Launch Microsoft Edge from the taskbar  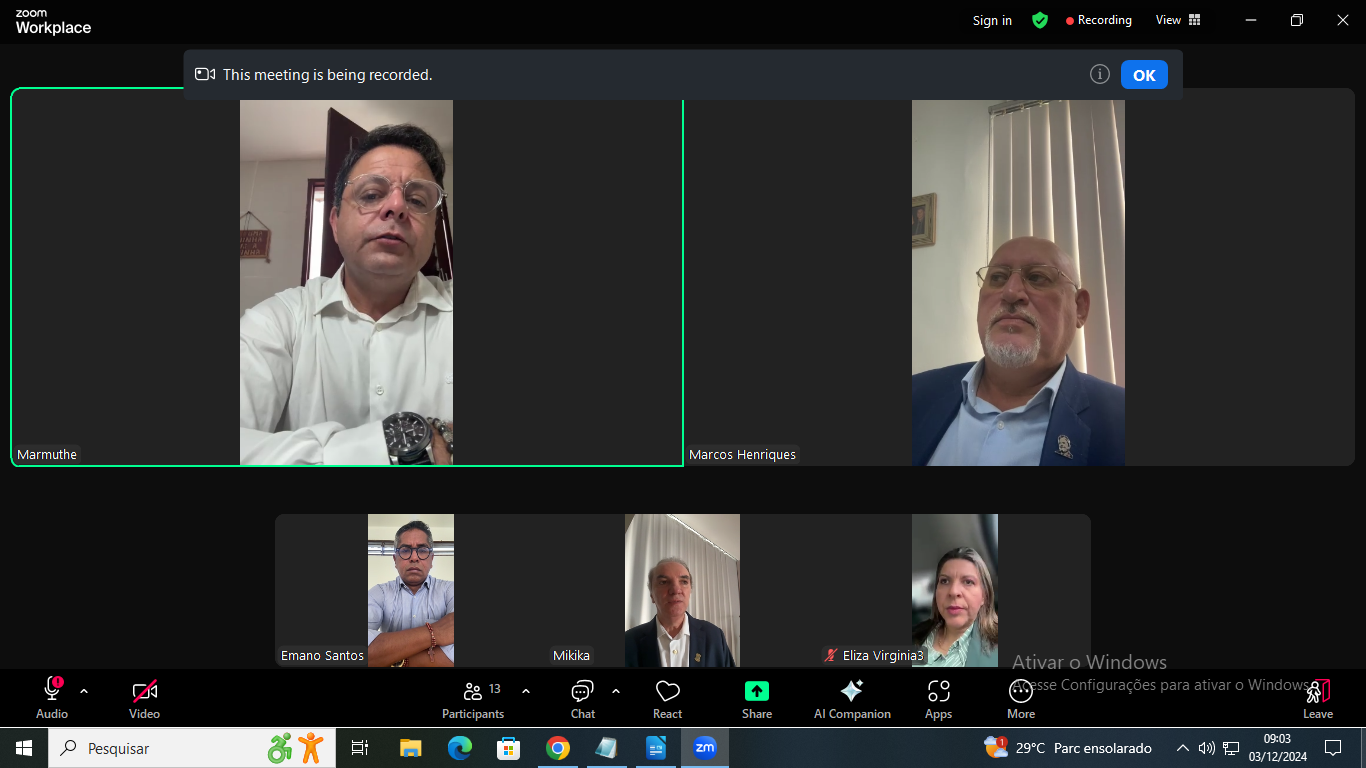tap(459, 748)
